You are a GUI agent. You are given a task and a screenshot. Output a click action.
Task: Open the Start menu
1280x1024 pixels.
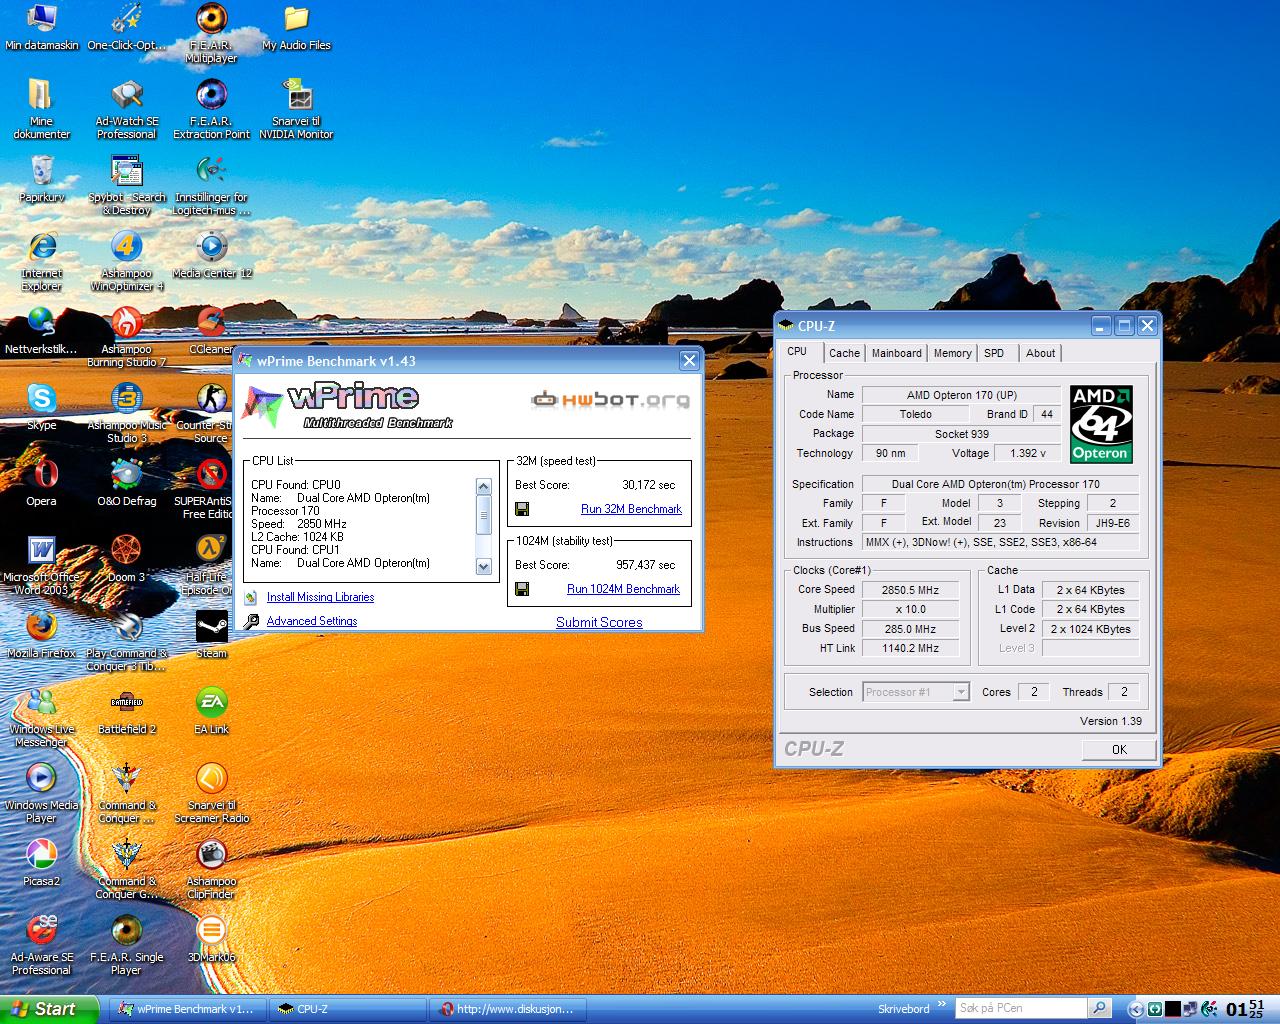(x=49, y=1009)
